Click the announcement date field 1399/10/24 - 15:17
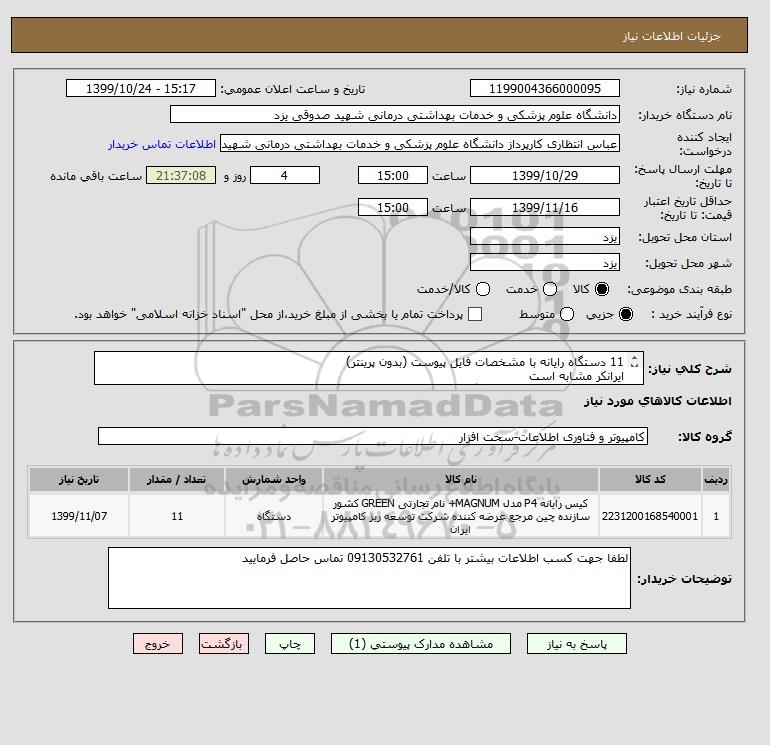The image size is (770, 745). pyautogui.click(x=141, y=88)
